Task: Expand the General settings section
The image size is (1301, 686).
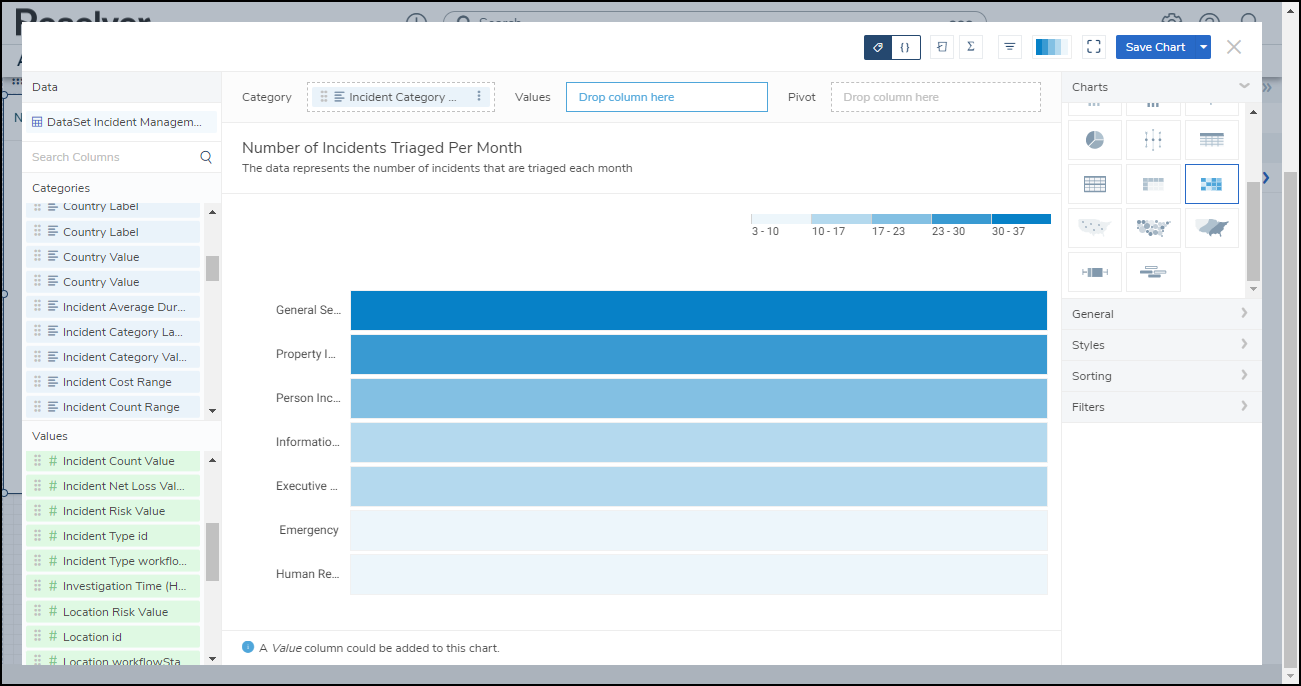Action: pyautogui.click(x=1160, y=314)
